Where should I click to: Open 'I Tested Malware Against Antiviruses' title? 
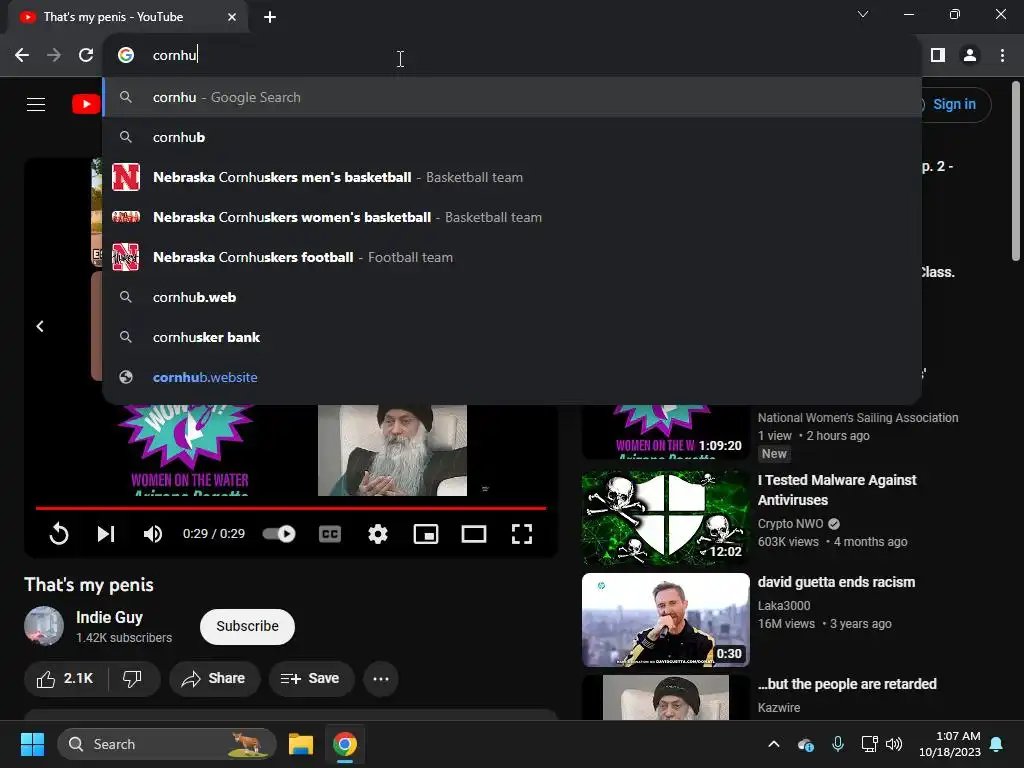(x=837, y=490)
